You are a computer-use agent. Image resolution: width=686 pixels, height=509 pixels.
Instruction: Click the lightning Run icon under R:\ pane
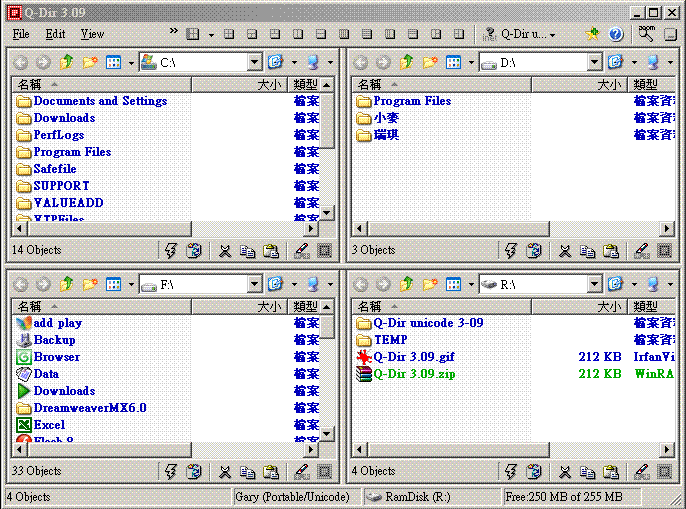pos(511,472)
